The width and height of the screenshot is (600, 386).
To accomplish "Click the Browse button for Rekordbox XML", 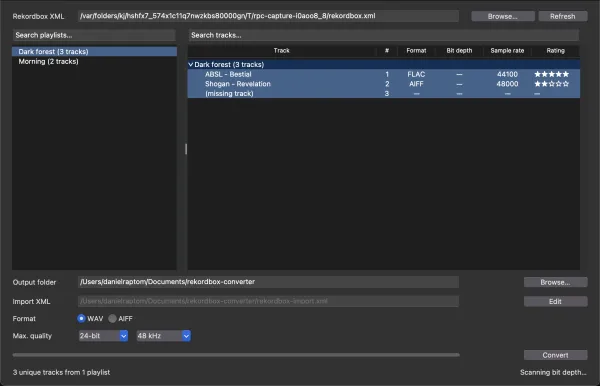I will pyautogui.click(x=502, y=16).
